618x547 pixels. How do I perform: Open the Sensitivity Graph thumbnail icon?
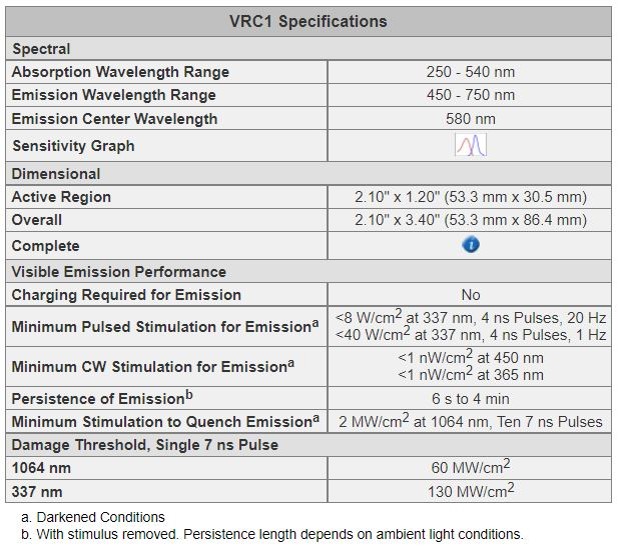click(471, 145)
